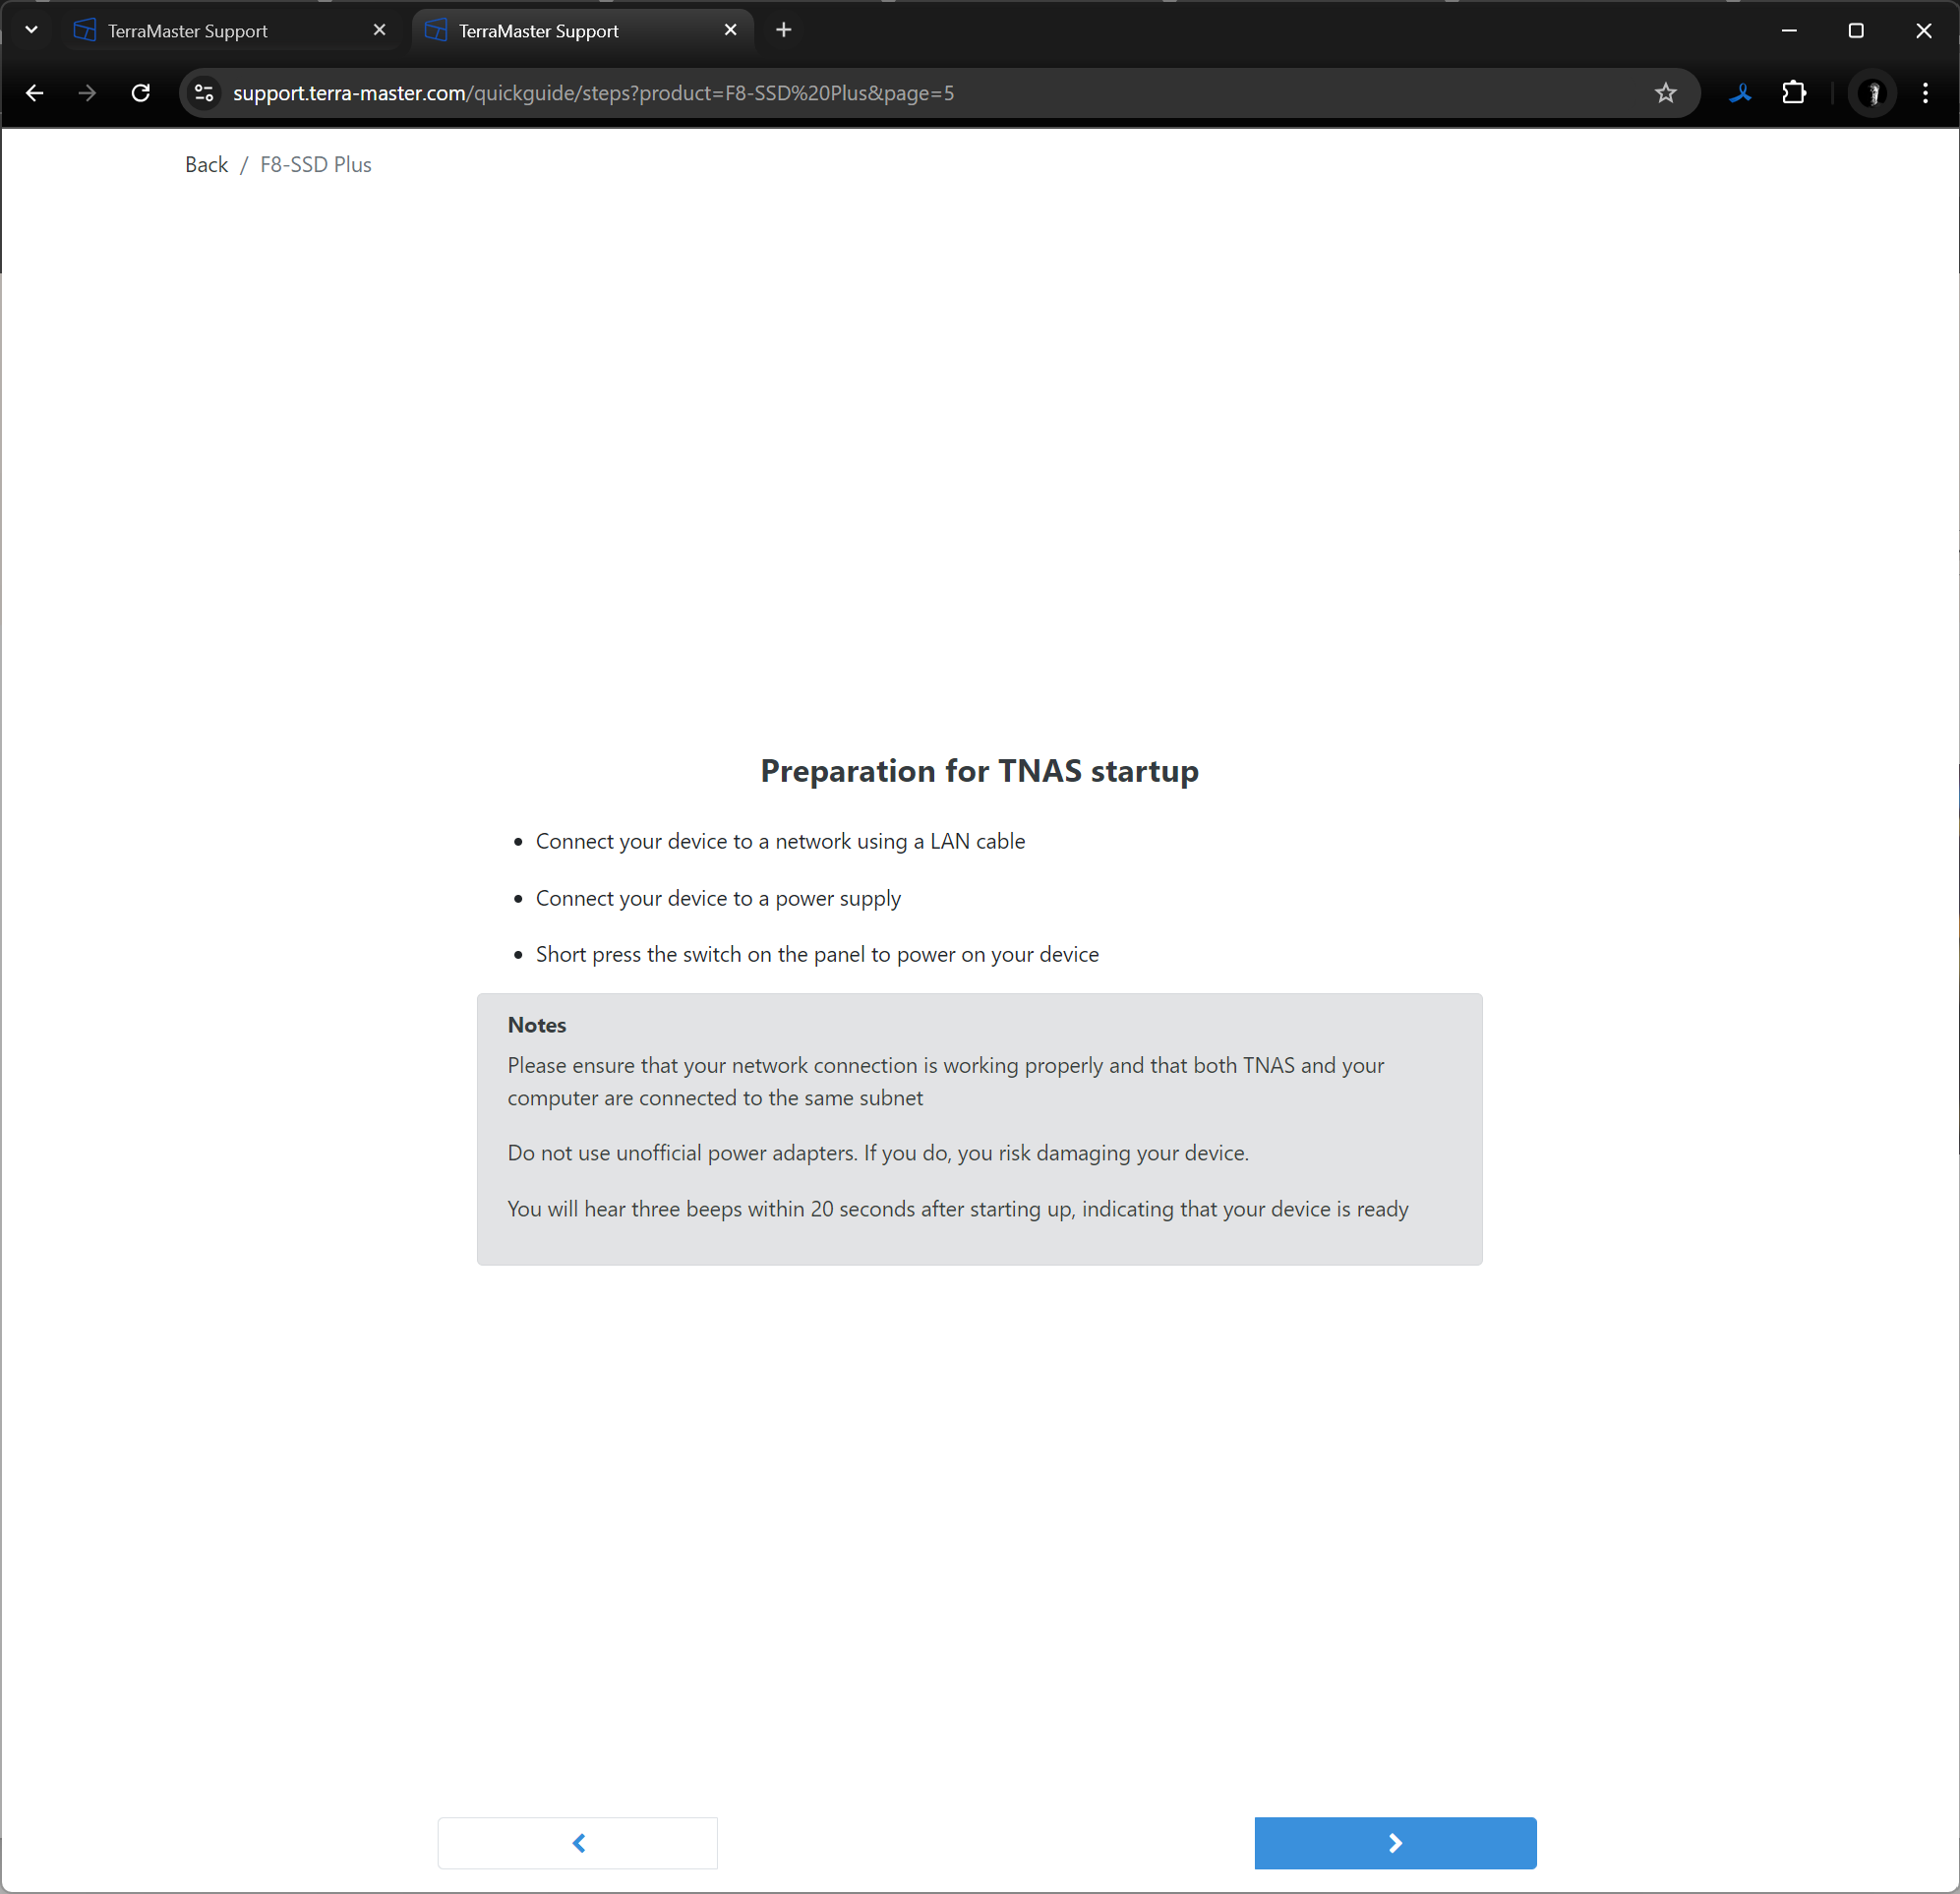Click the blue bird extension icon
Image resolution: width=1960 pixels, height=1894 pixels.
pyautogui.click(x=1740, y=93)
